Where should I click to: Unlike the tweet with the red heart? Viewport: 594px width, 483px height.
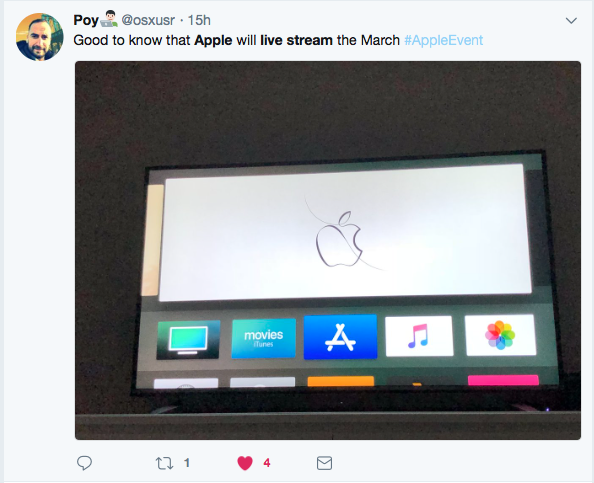click(x=245, y=463)
